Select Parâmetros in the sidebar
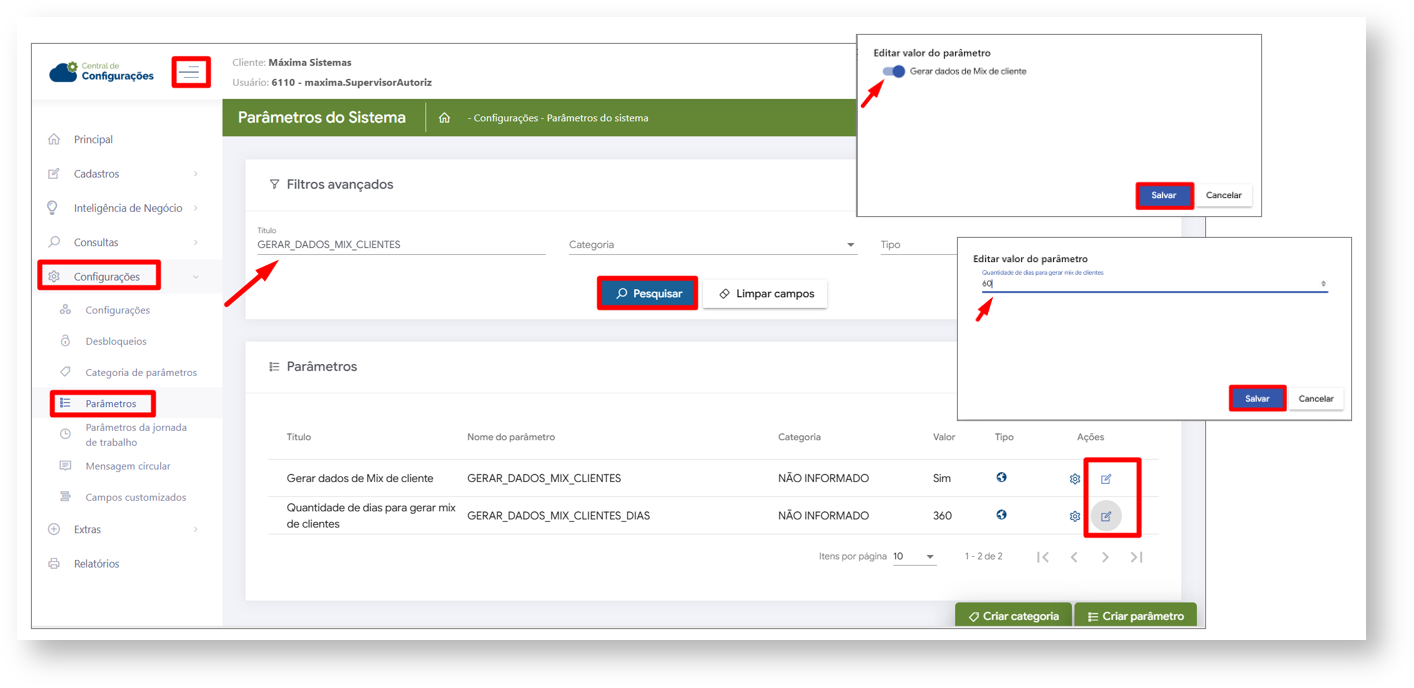Viewport: 1414px width, 688px height. [110, 404]
